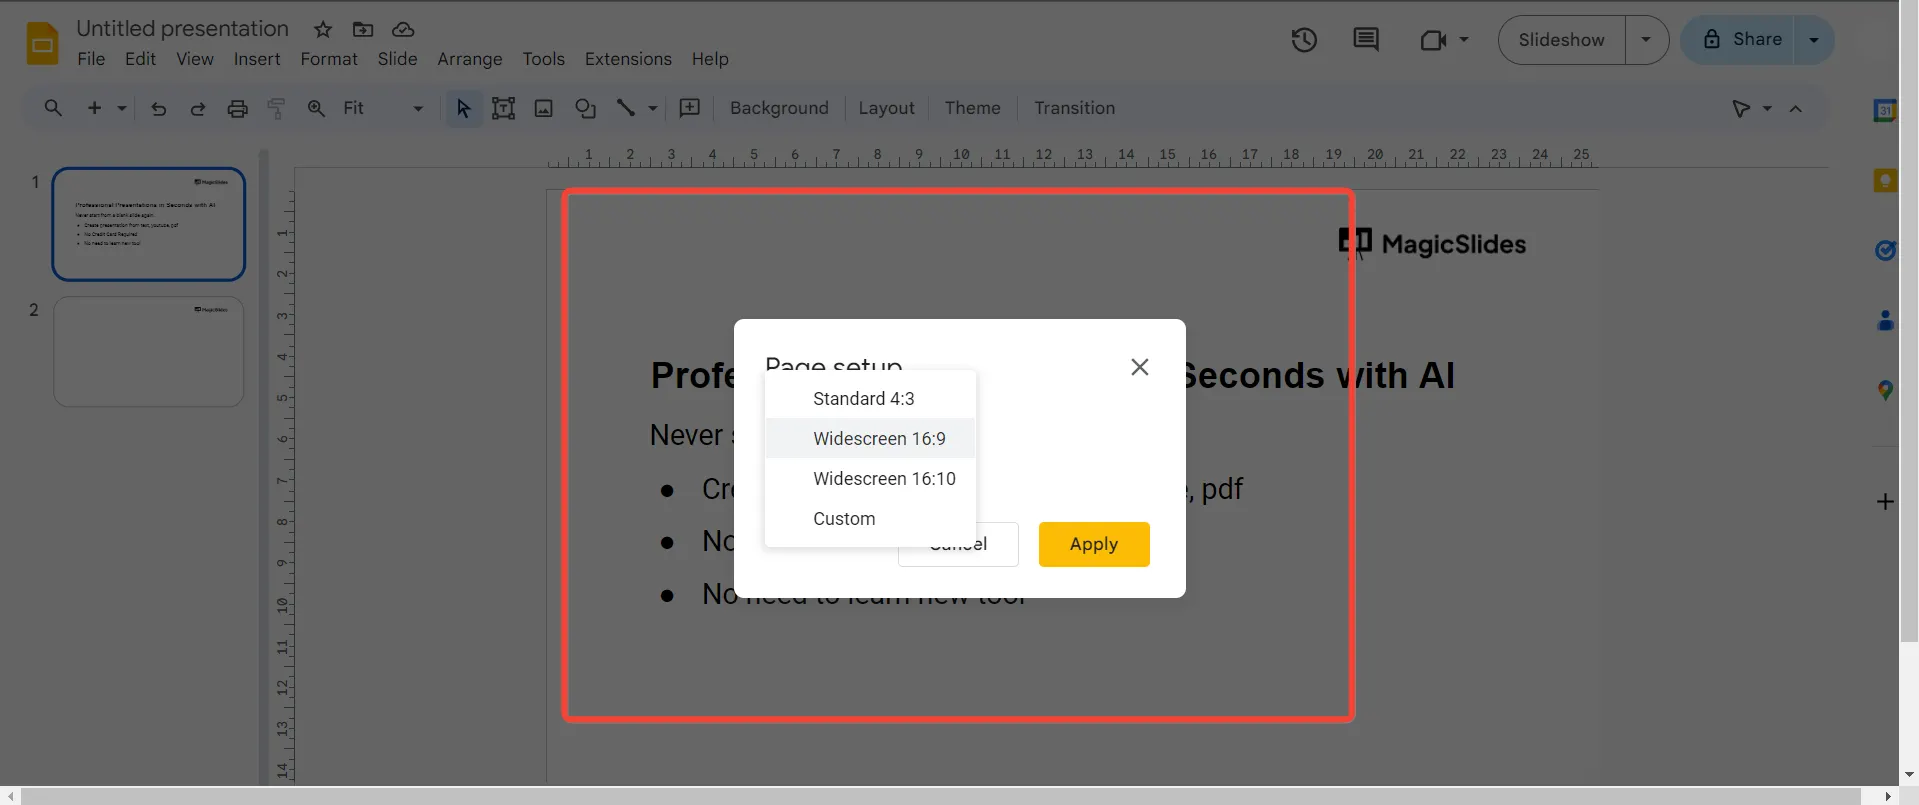Screen dimensions: 1919x805
Task: Search the menus magnifier icon
Action: point(53,108)
